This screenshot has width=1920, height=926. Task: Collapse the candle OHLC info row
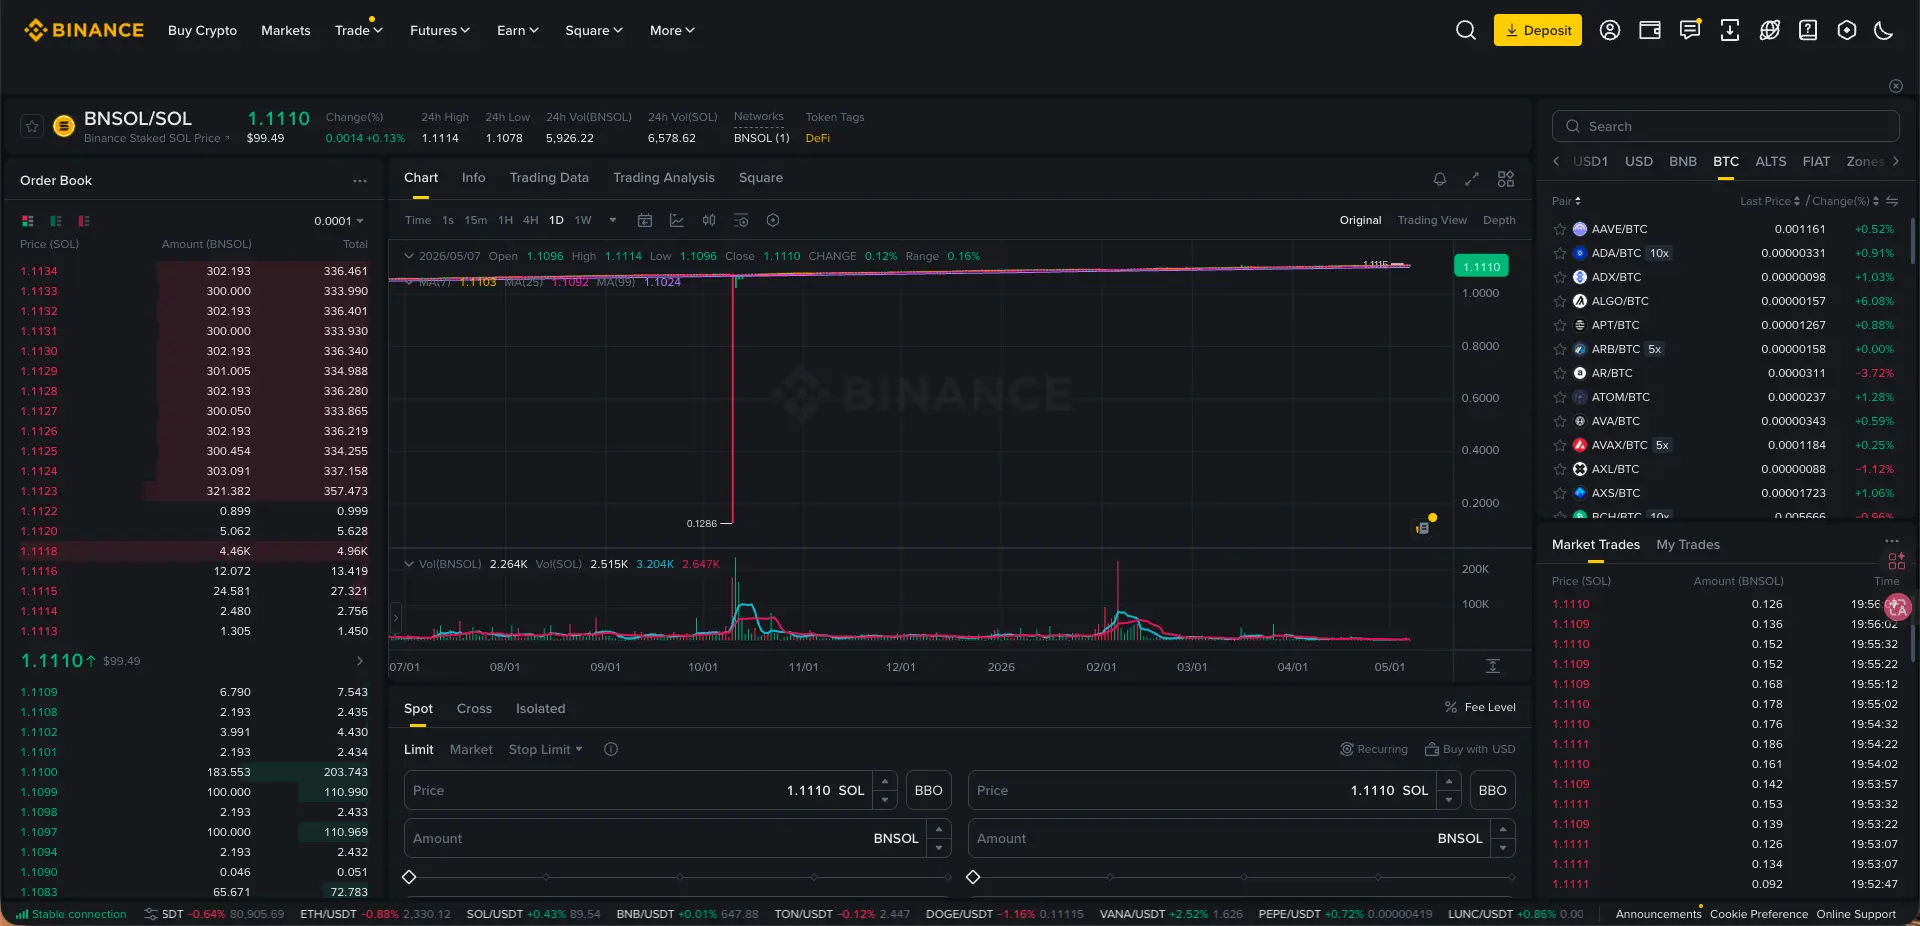coord(408,256)
